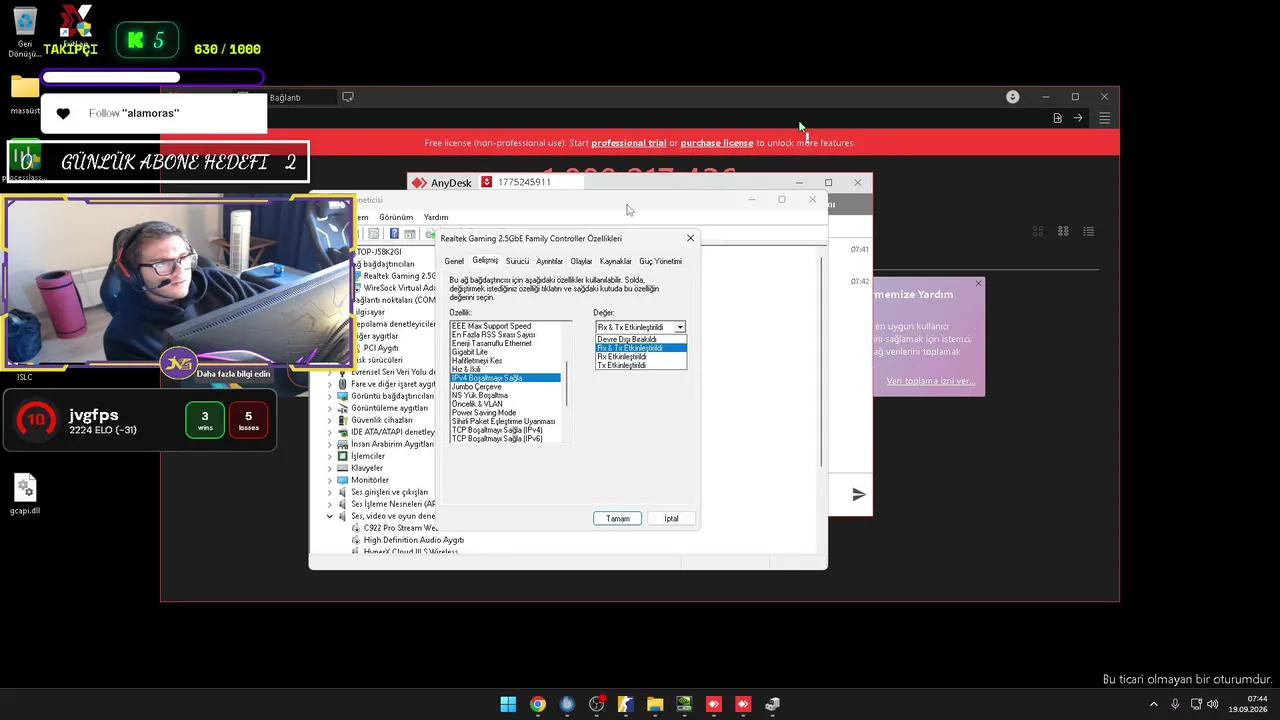
Task: Switch to the Güç Yönetimi tab
Action: pyautogui.click(x=660, y=261)
